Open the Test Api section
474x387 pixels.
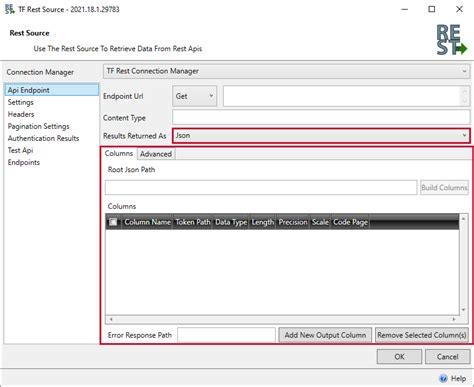point(20,150)
